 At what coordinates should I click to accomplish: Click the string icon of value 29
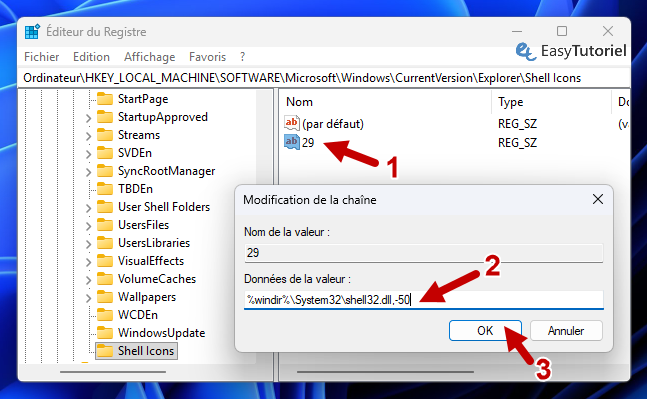292,142
